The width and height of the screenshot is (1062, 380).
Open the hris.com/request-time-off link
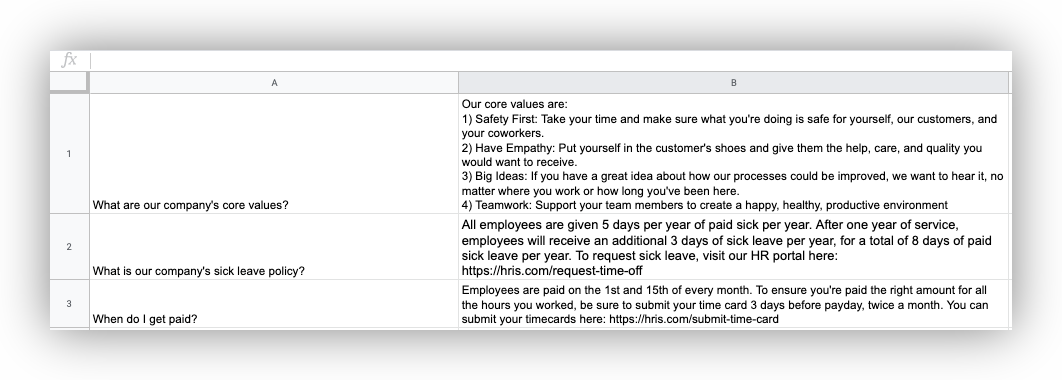(x=552, y=271)
